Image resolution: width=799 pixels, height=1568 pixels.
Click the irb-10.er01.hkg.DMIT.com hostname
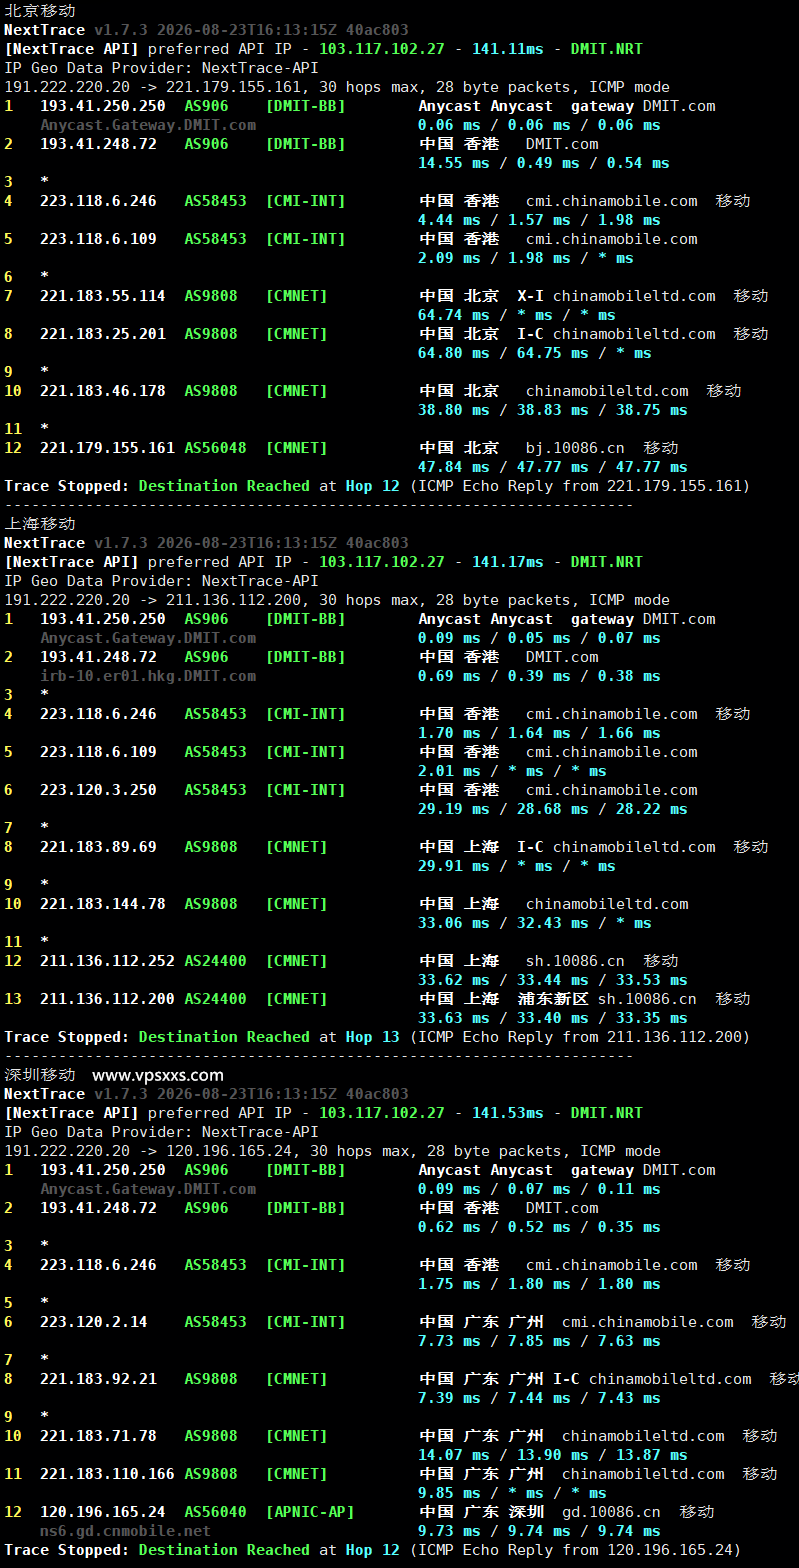[148, 676]
